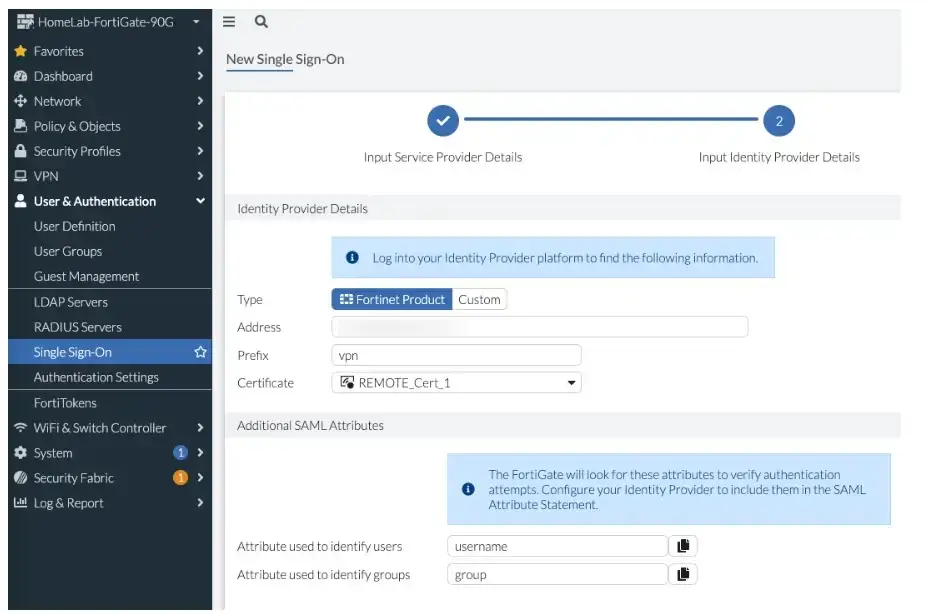
Task: Click the WiFi & Switch Controller icon
Action: (x=20, y=427)
